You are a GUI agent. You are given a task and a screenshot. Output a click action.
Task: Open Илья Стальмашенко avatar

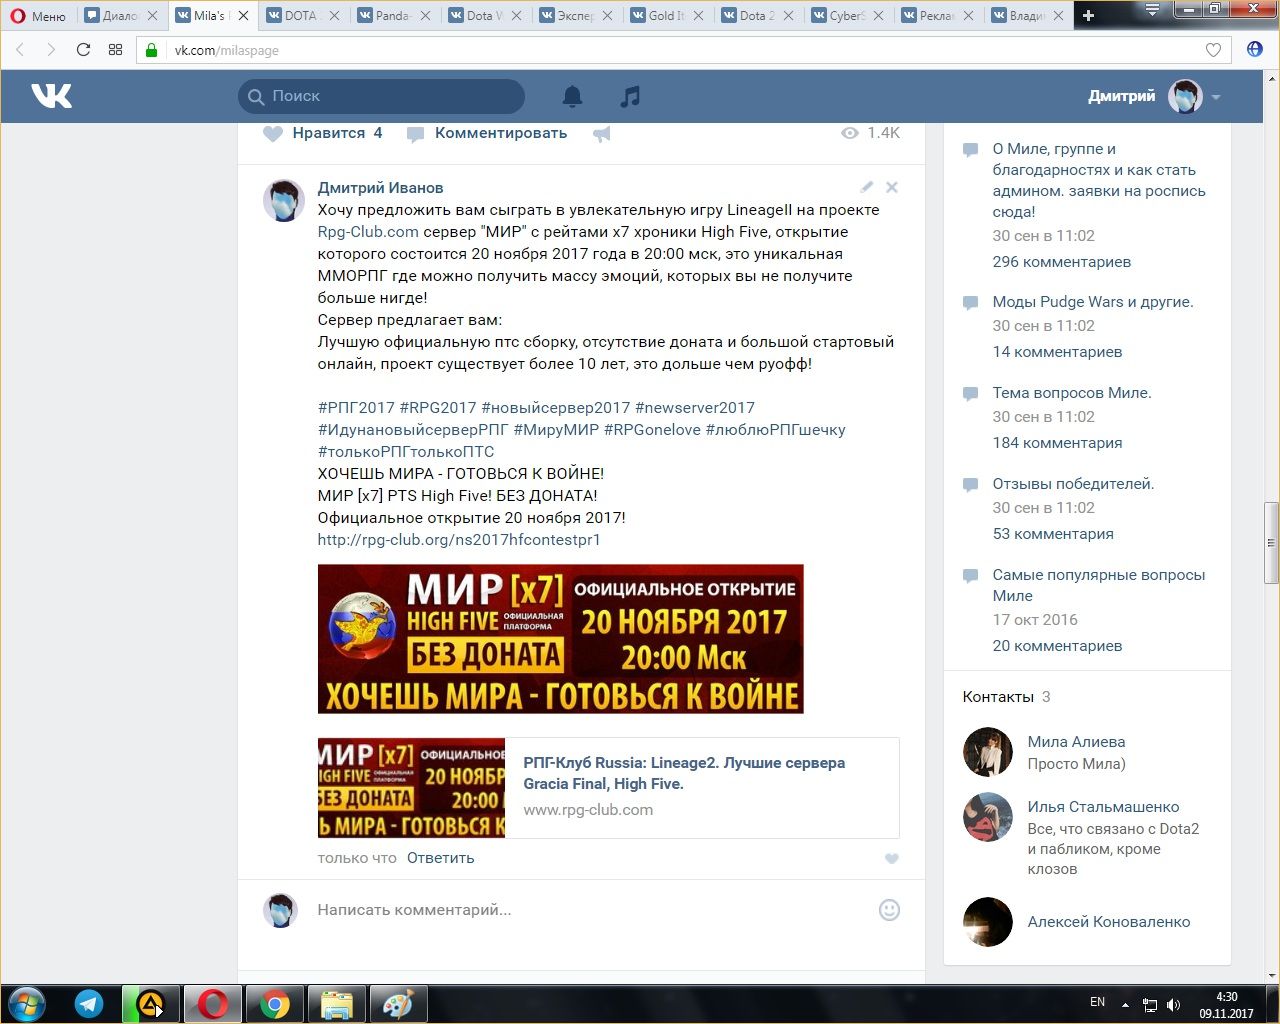click(988, 817)
